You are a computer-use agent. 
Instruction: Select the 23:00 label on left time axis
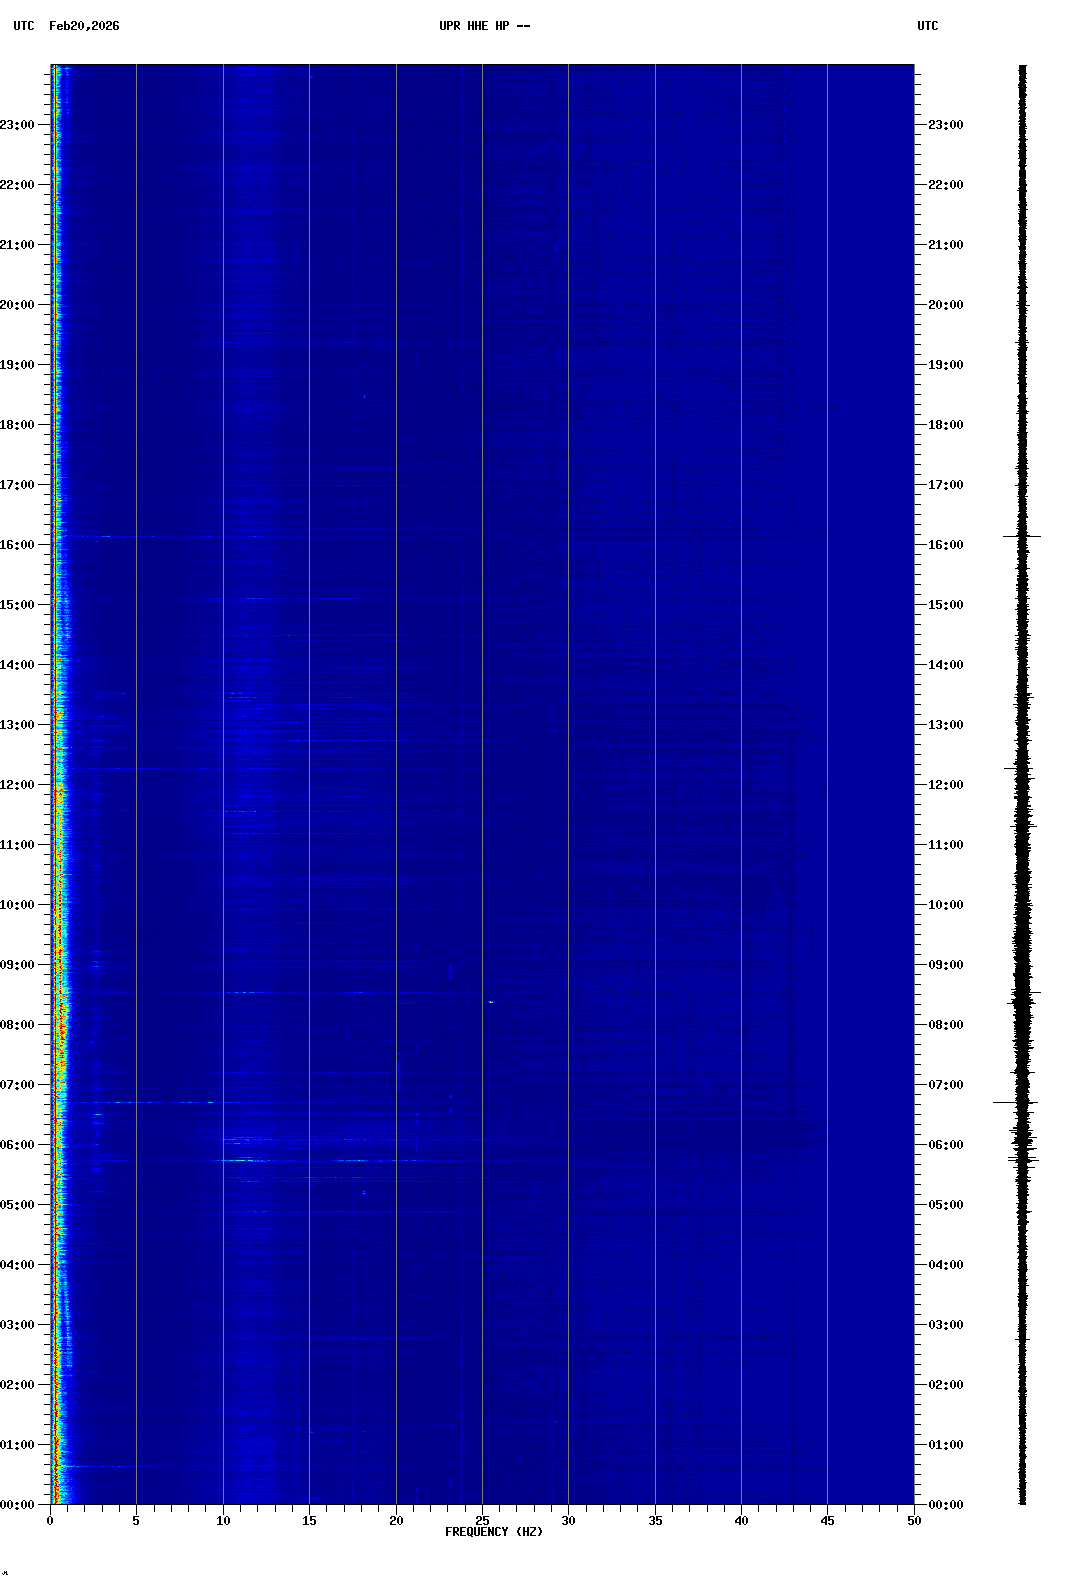pos(18,125)
